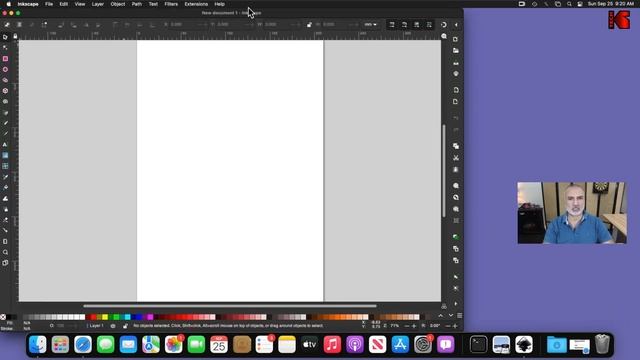The image size is (640, 360).
Task: Pick the red palette swatch
Action: [93, 317]
